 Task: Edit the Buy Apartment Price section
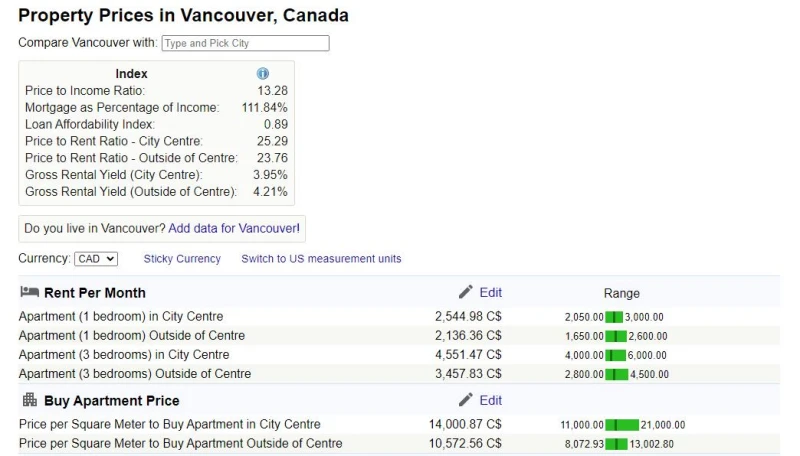point(490,400)
